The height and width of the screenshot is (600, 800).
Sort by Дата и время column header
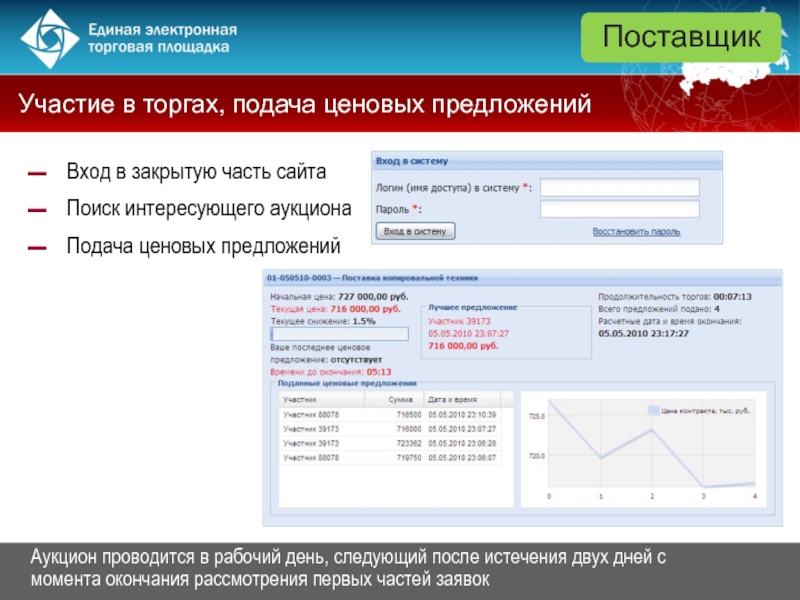[449, 398]
